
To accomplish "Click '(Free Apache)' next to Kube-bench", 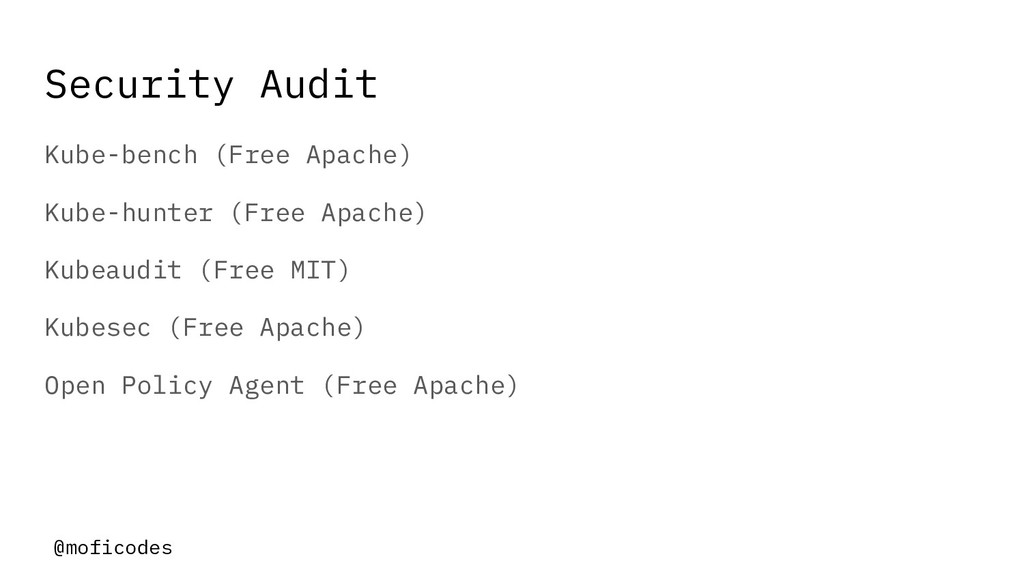I will coord(313,155).
